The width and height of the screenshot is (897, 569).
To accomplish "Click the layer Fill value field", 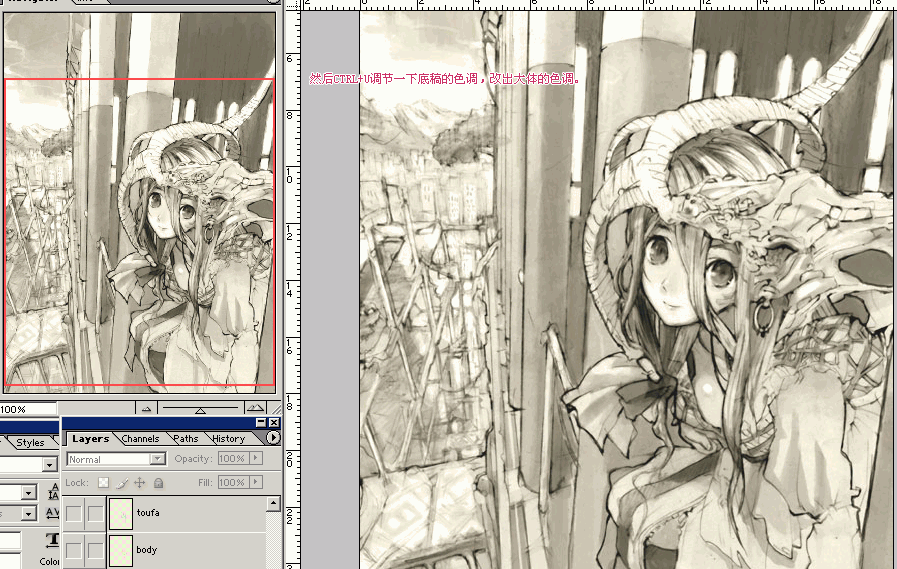I will pos(232,483).
